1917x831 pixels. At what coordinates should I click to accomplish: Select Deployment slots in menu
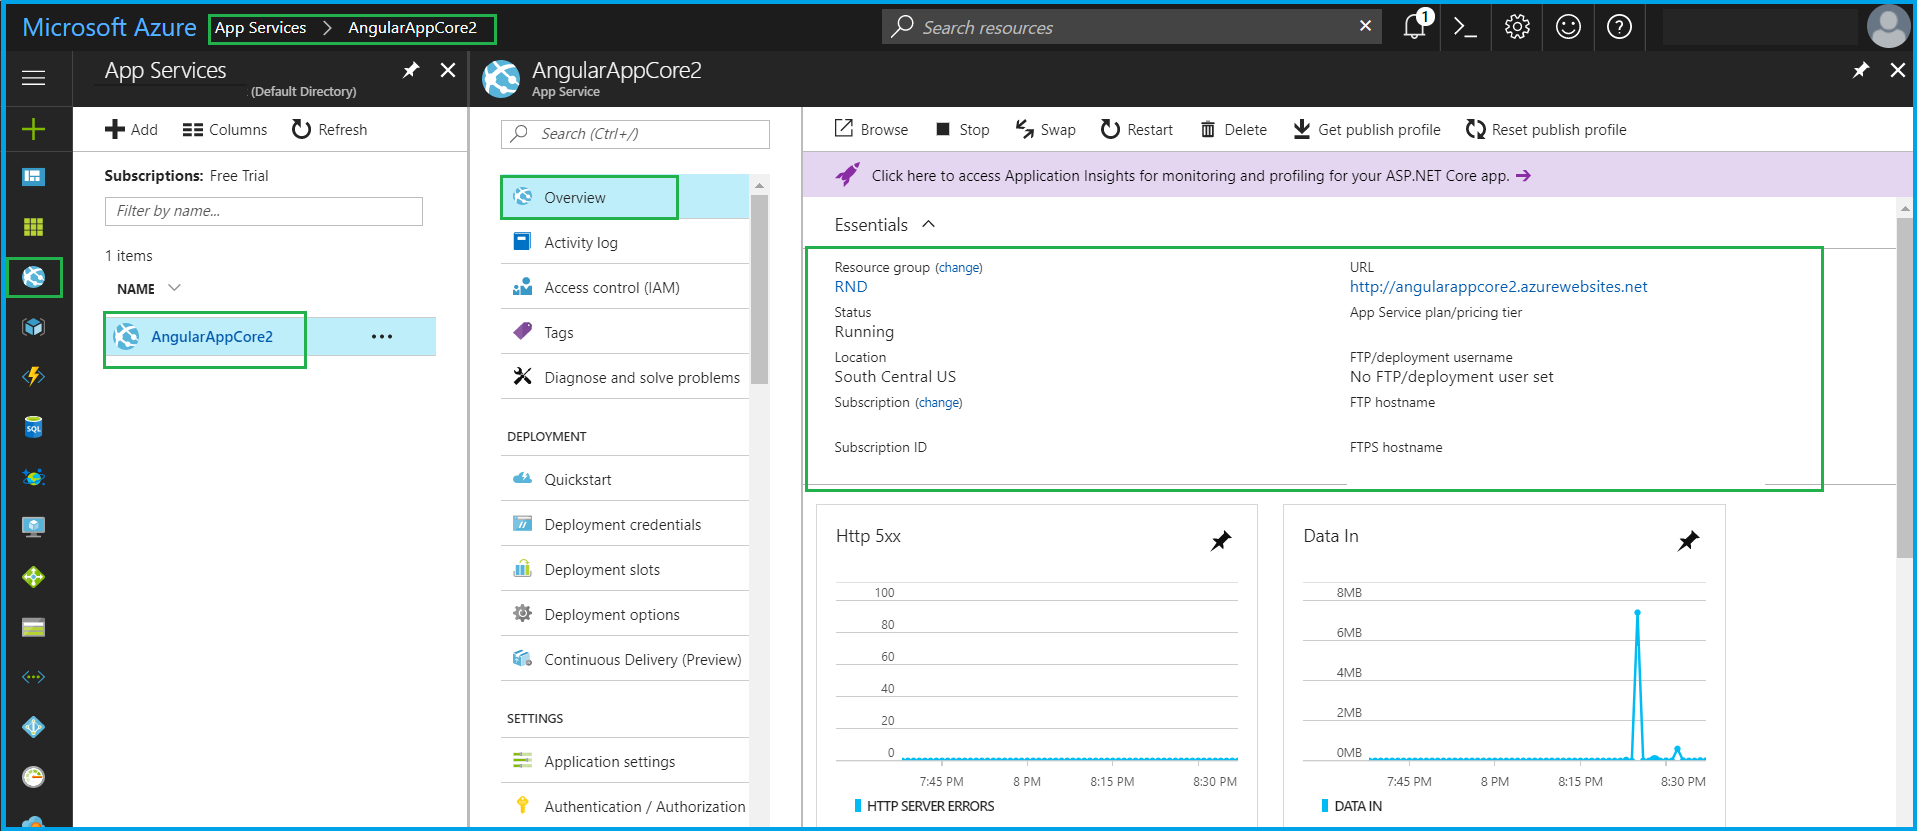point(601,570)
